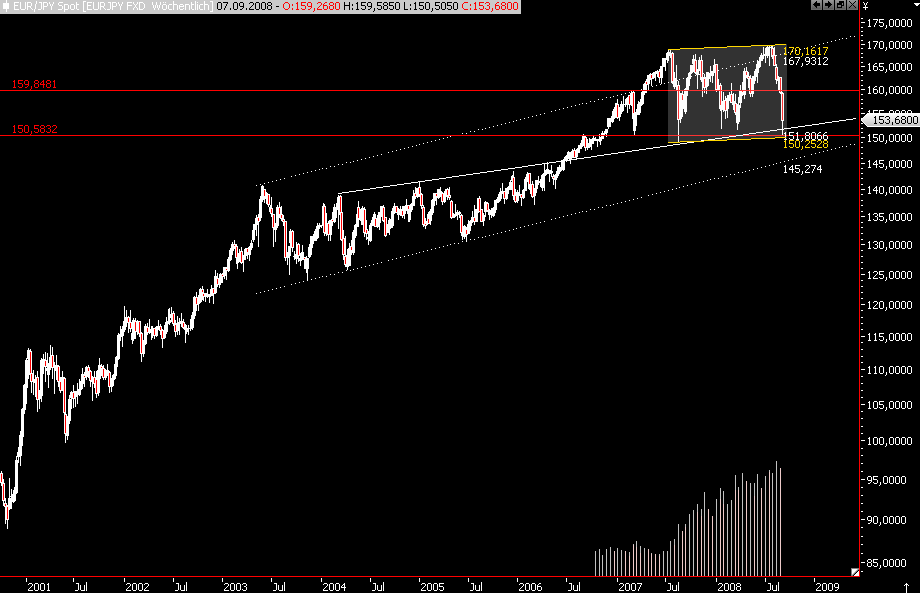The height and width of the screenshot is (593, 920).
Task: Select the red 159,8481 horizontal level label
Action: (x=34, y=84)
